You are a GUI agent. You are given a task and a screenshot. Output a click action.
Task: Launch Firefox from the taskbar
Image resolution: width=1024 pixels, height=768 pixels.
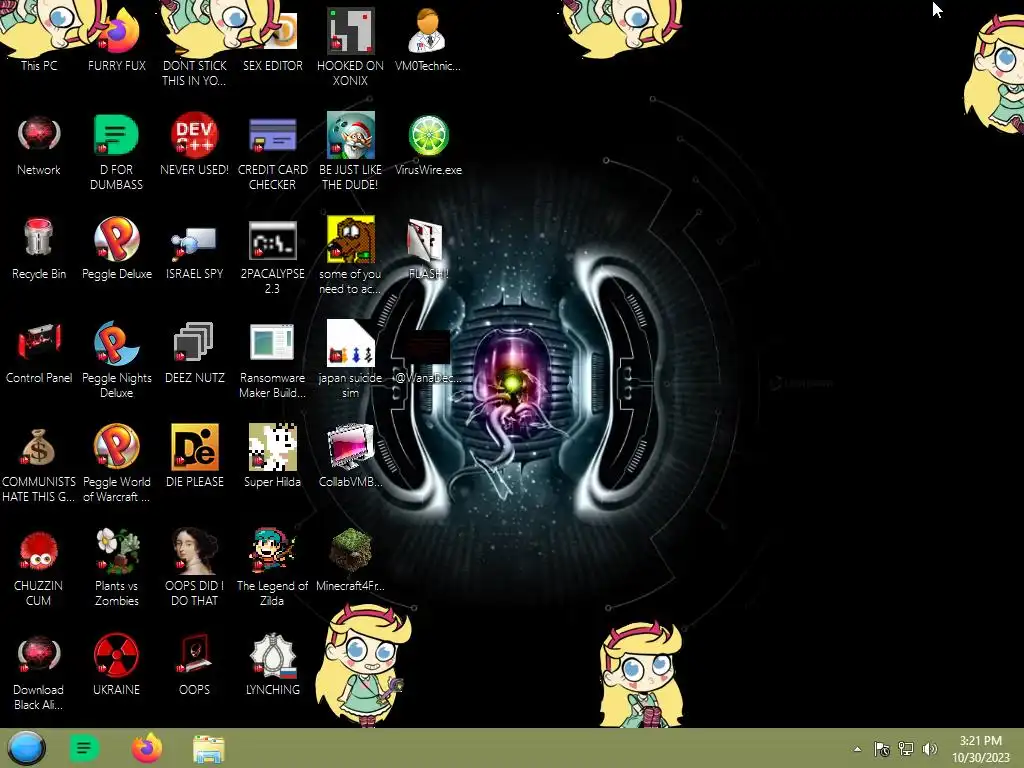pyautogui.click(x=147, y=748)
